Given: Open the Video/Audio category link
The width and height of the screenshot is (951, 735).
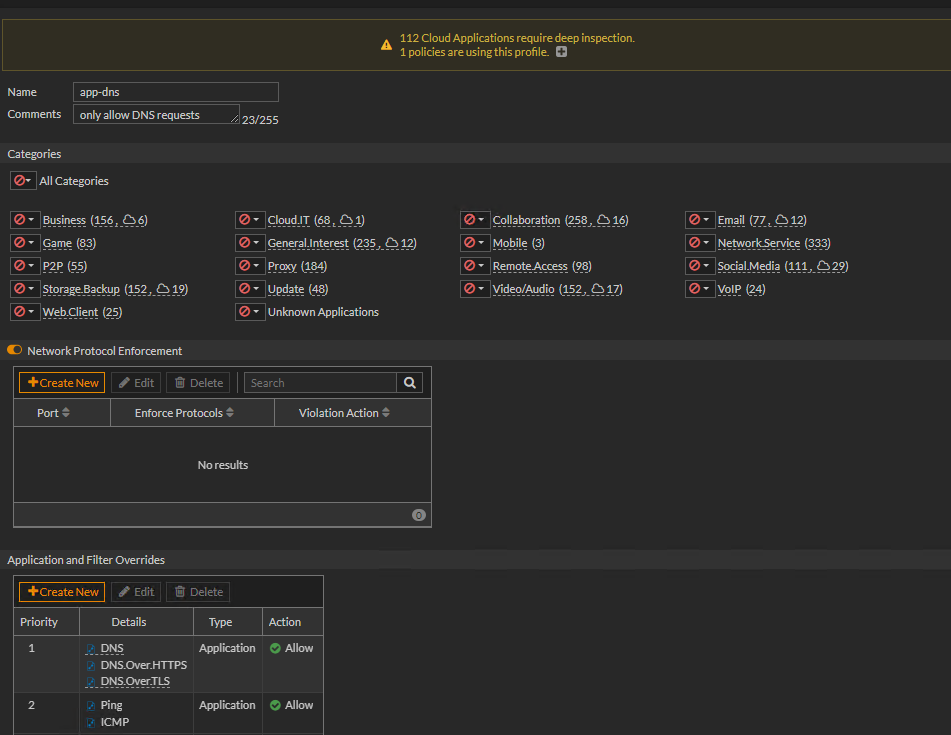Looking at the screenshot, I should click(x=523, y=289).
